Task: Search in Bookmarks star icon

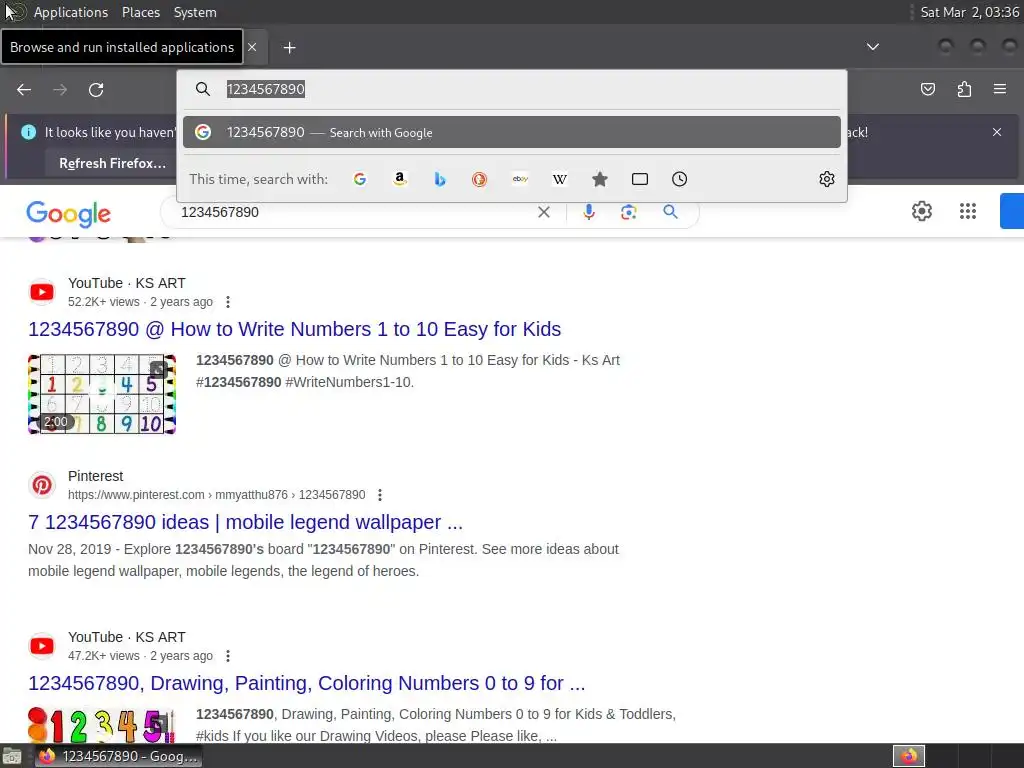Action: coord(600,179)
